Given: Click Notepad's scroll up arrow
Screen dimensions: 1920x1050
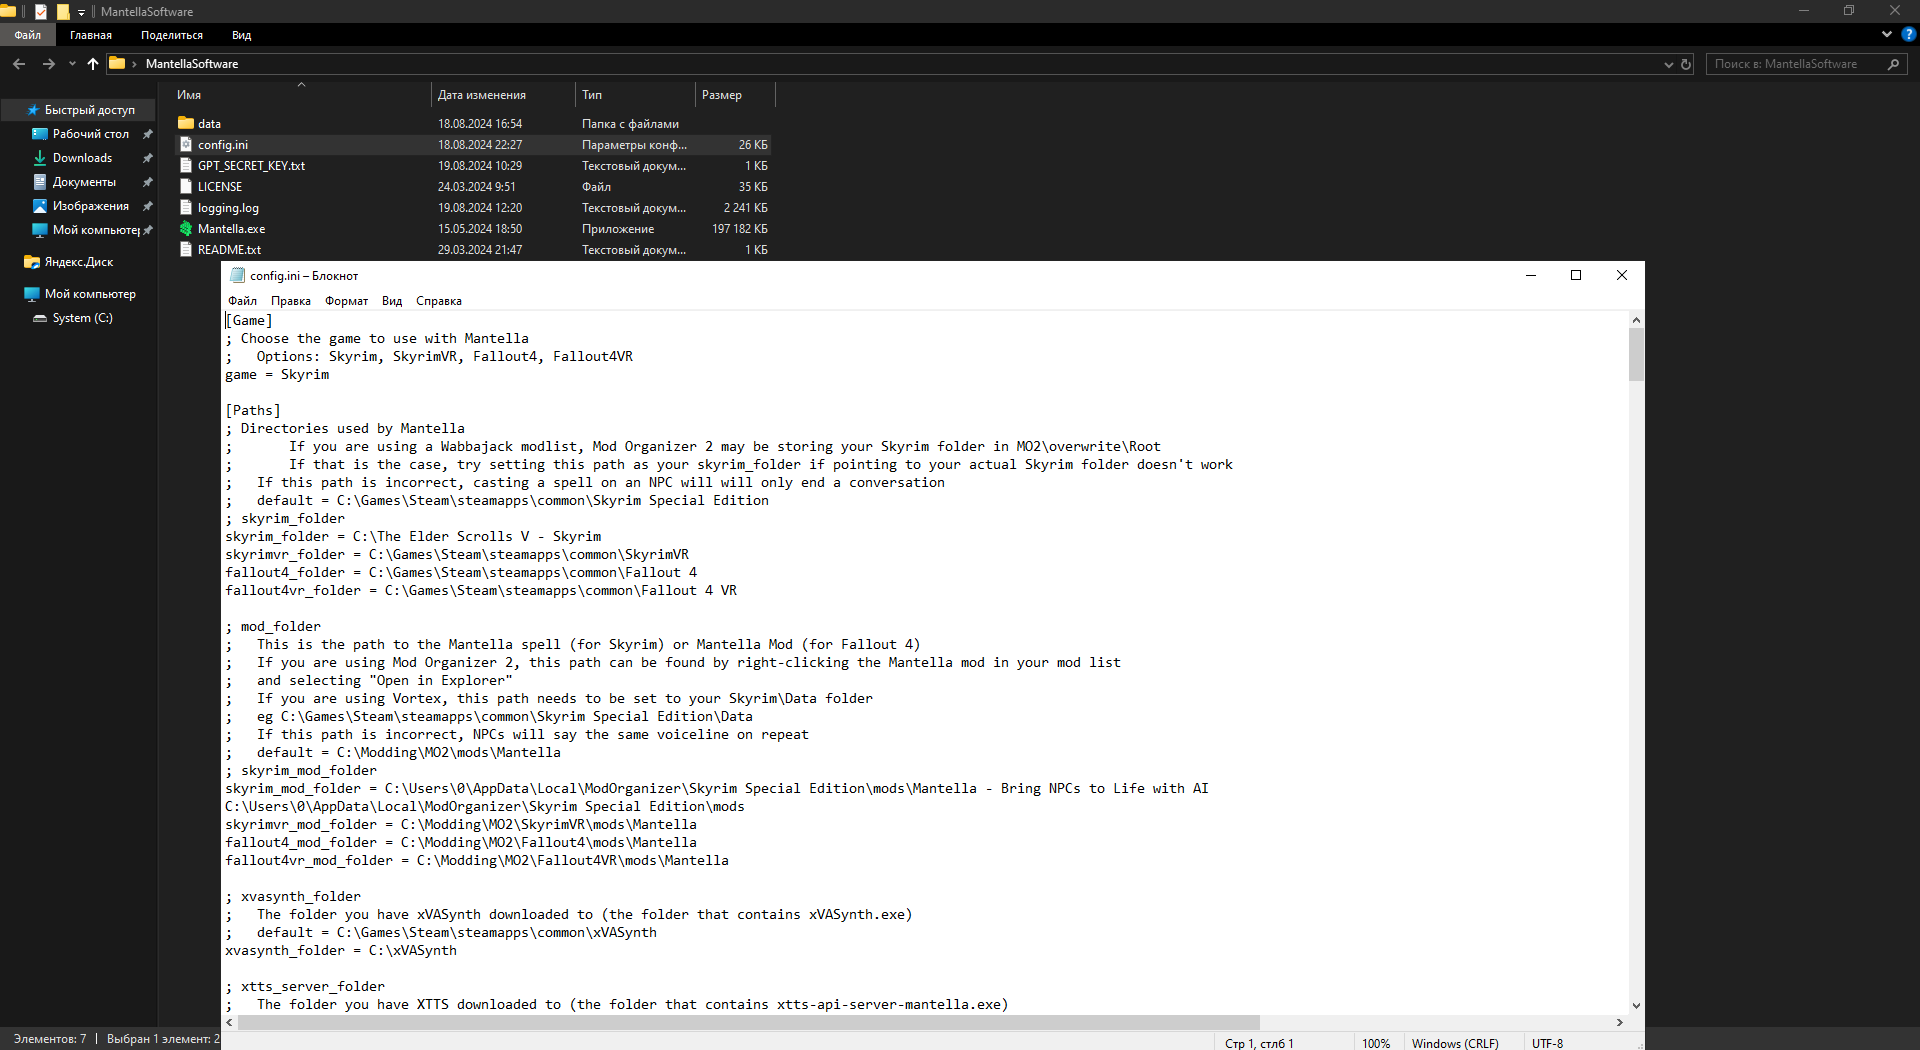Looking at the screenshot, I should [1636, 320].
